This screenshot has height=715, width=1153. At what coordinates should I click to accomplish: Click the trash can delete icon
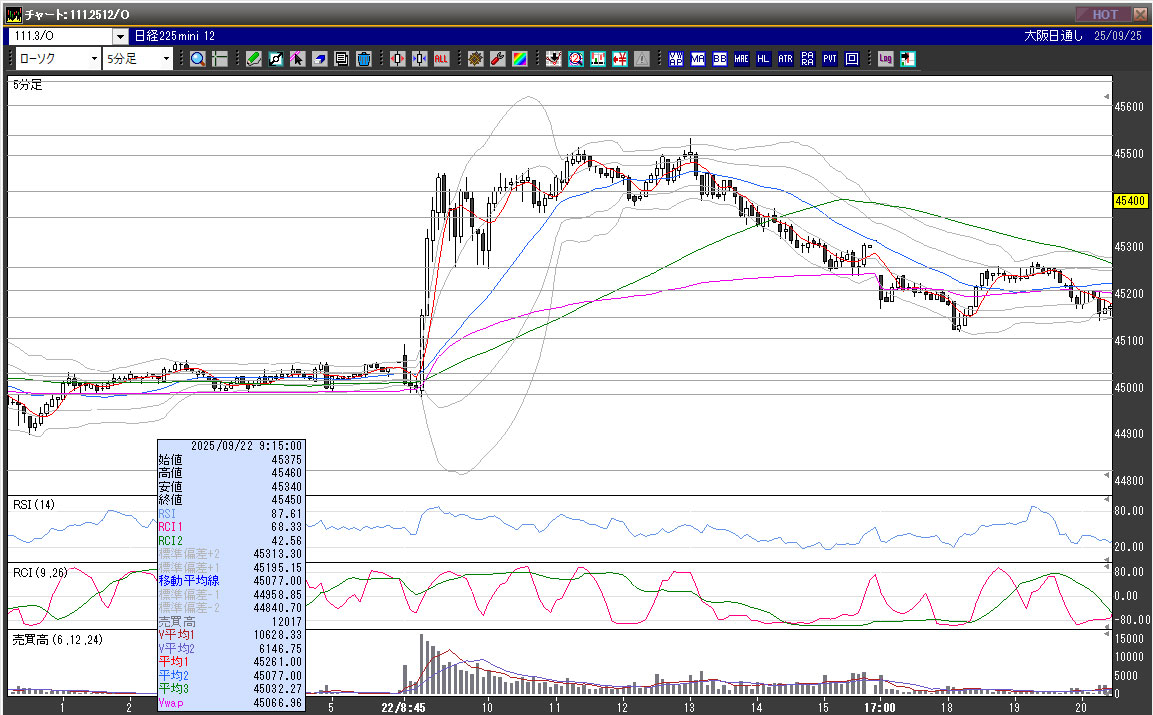coord(363,59)
